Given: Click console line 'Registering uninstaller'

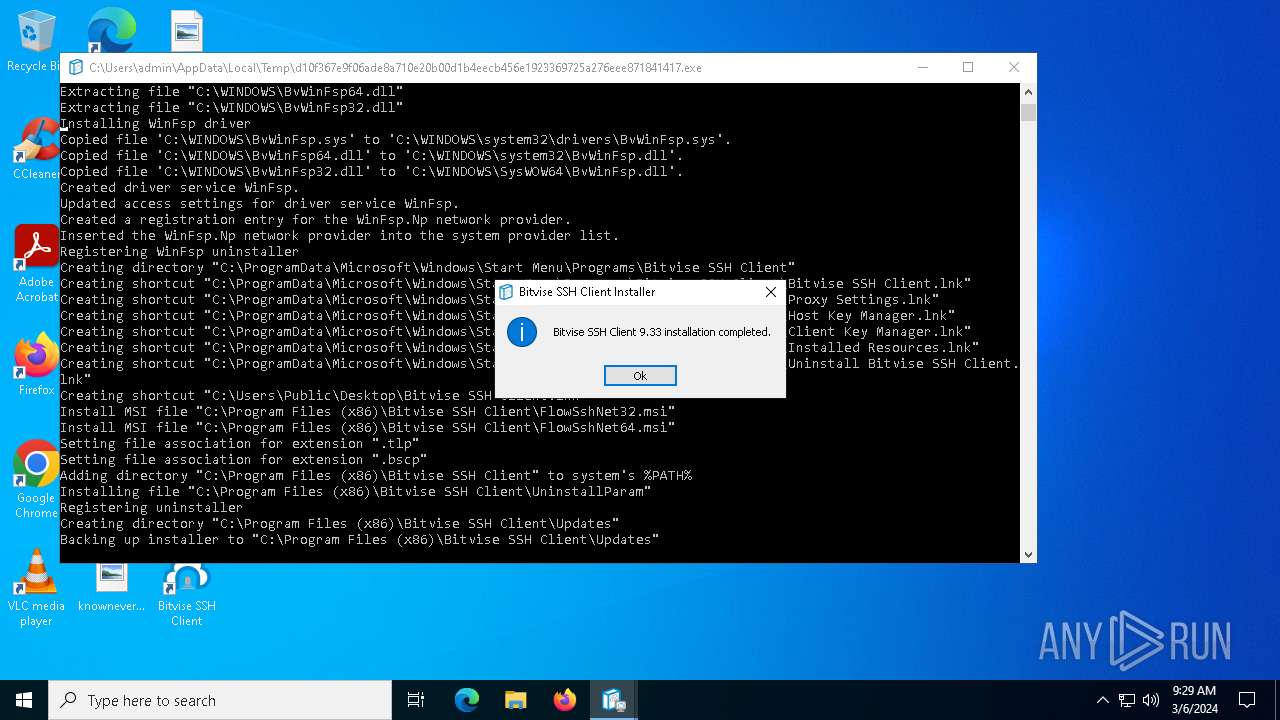Looking at the screenshot, I should tap(151, 508).
